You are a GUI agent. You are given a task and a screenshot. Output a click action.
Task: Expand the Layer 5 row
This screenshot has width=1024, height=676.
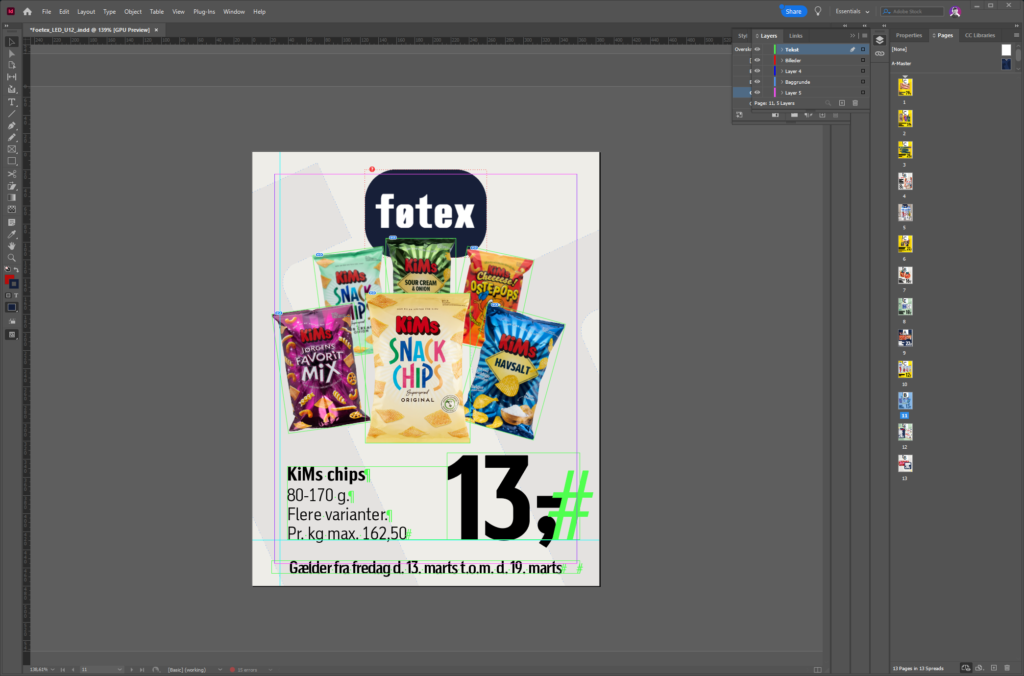pyautogui.click(x=782, y=93)
